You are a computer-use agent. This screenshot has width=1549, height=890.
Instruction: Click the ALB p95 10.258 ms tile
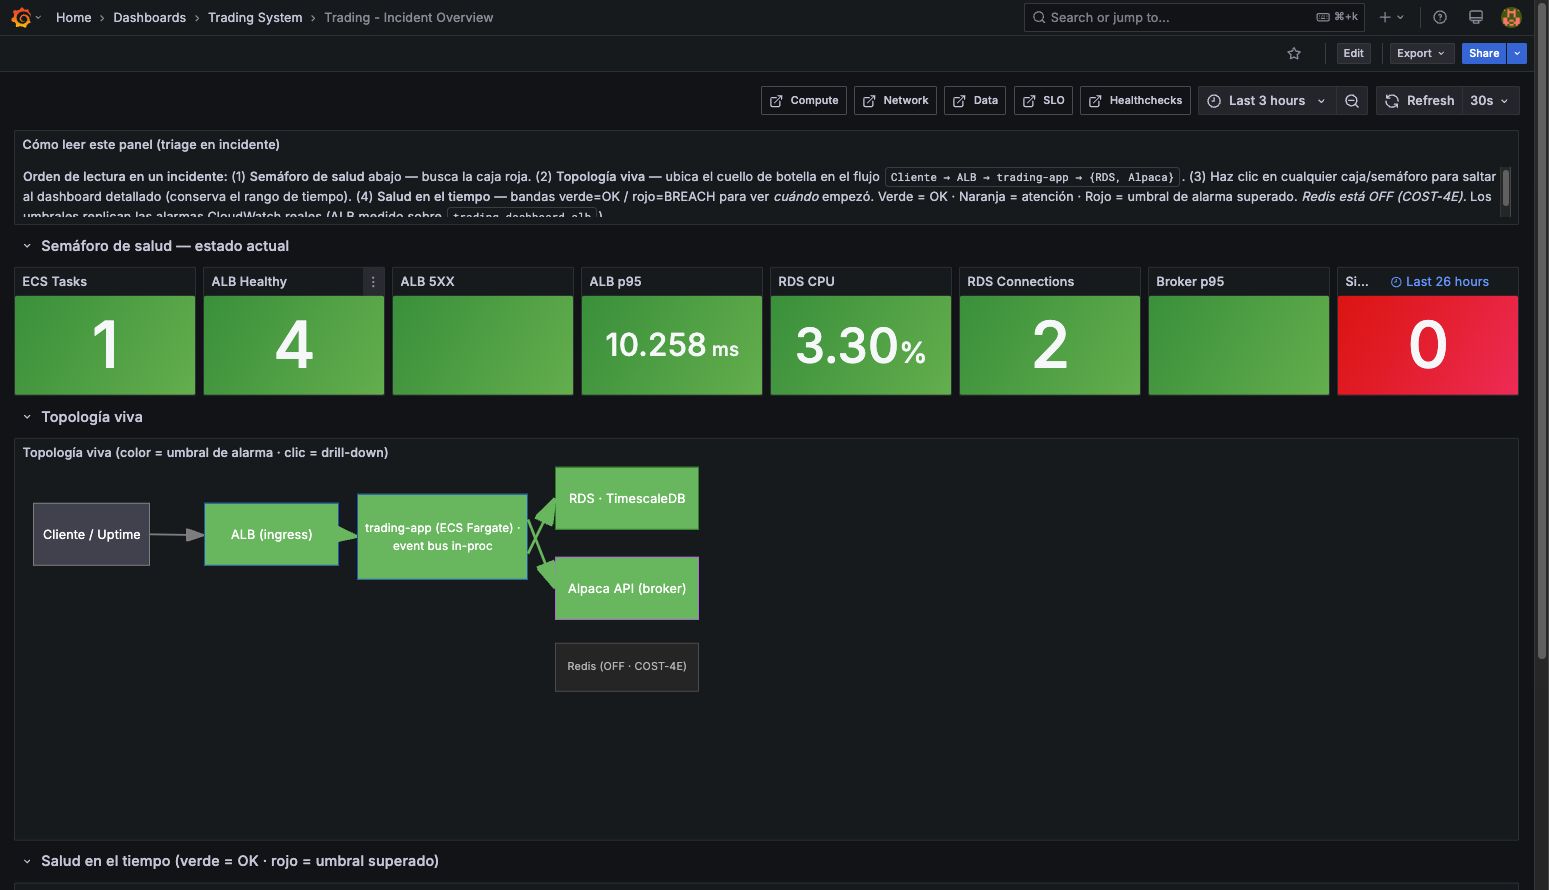tap(672, 345)
